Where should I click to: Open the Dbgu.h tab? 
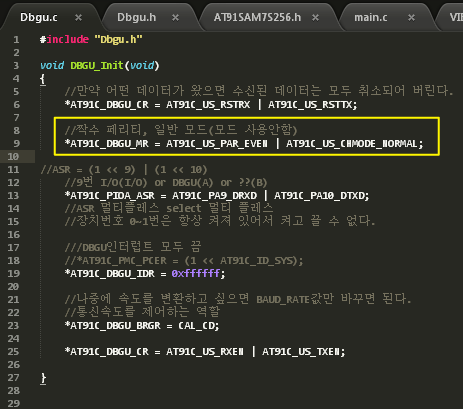137,17
